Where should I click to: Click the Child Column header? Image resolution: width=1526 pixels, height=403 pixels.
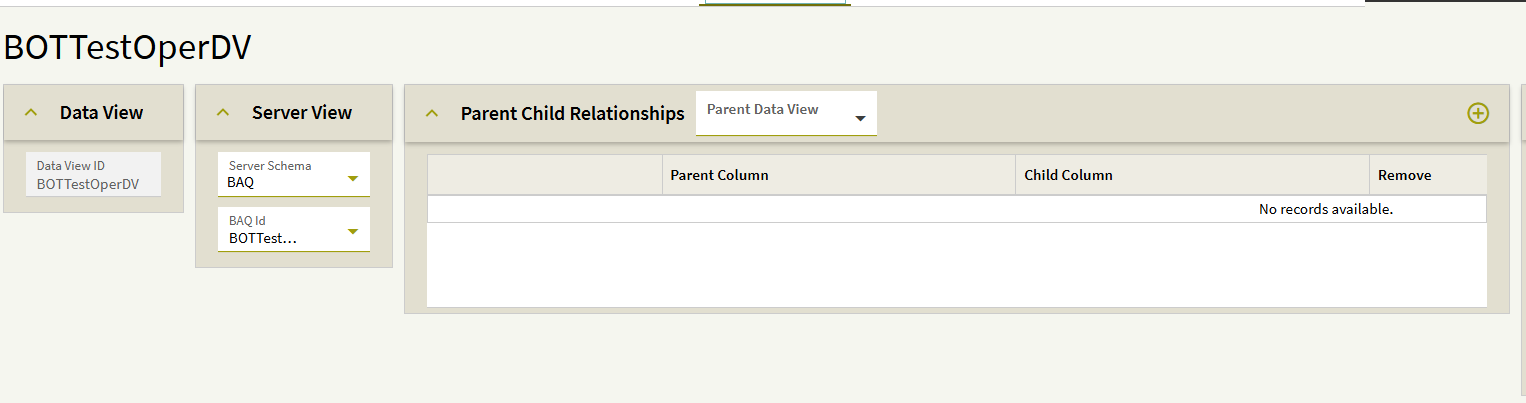click(x=1068, y=175)
